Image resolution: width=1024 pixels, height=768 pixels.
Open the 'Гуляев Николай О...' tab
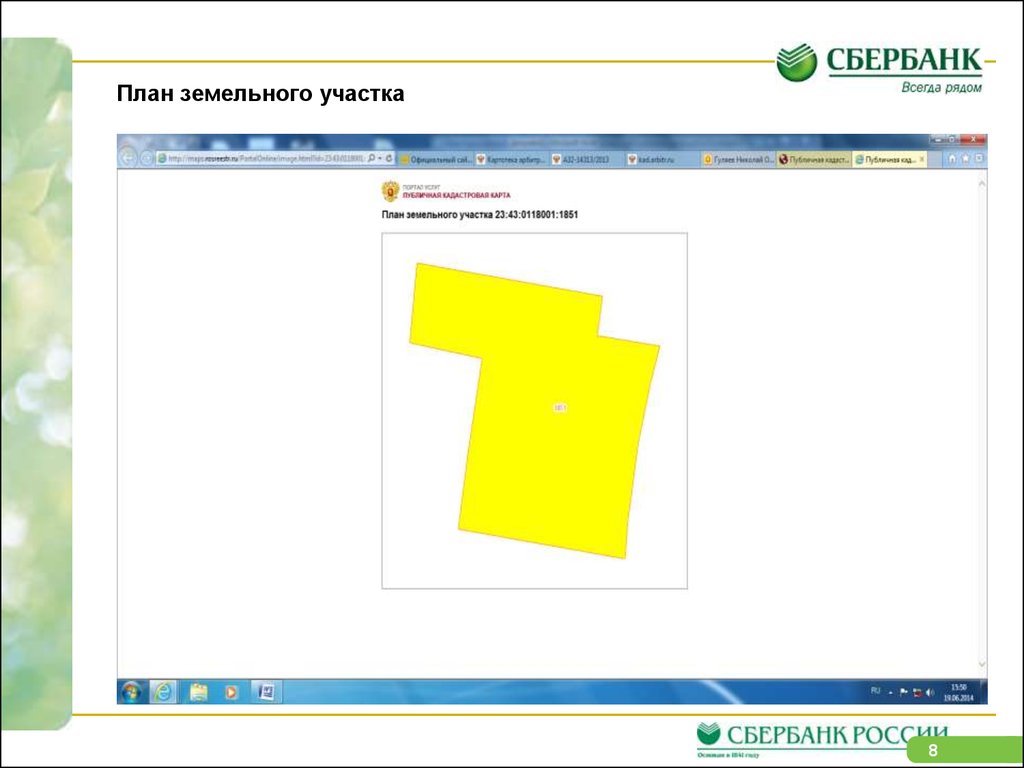pos(738,159)
